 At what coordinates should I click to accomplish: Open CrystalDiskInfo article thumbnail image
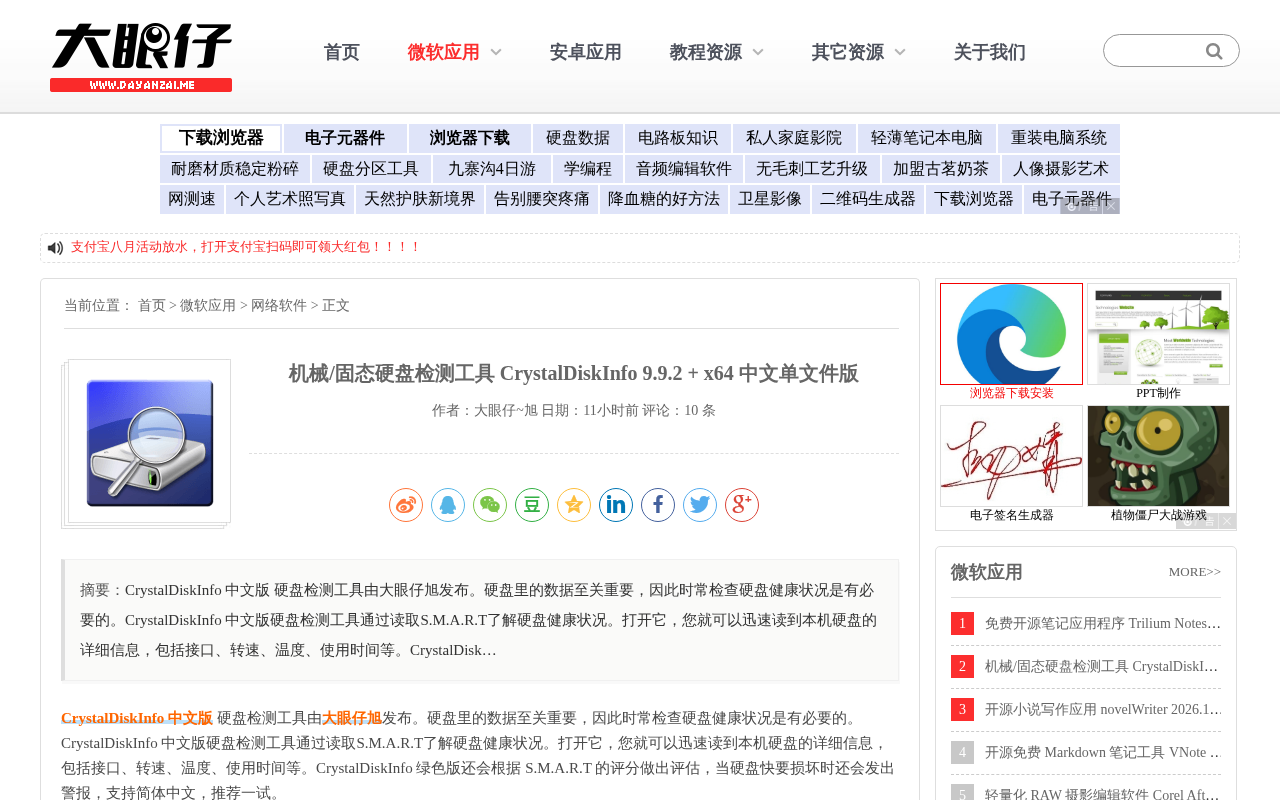pyautogui.click(x=150, y=442)
